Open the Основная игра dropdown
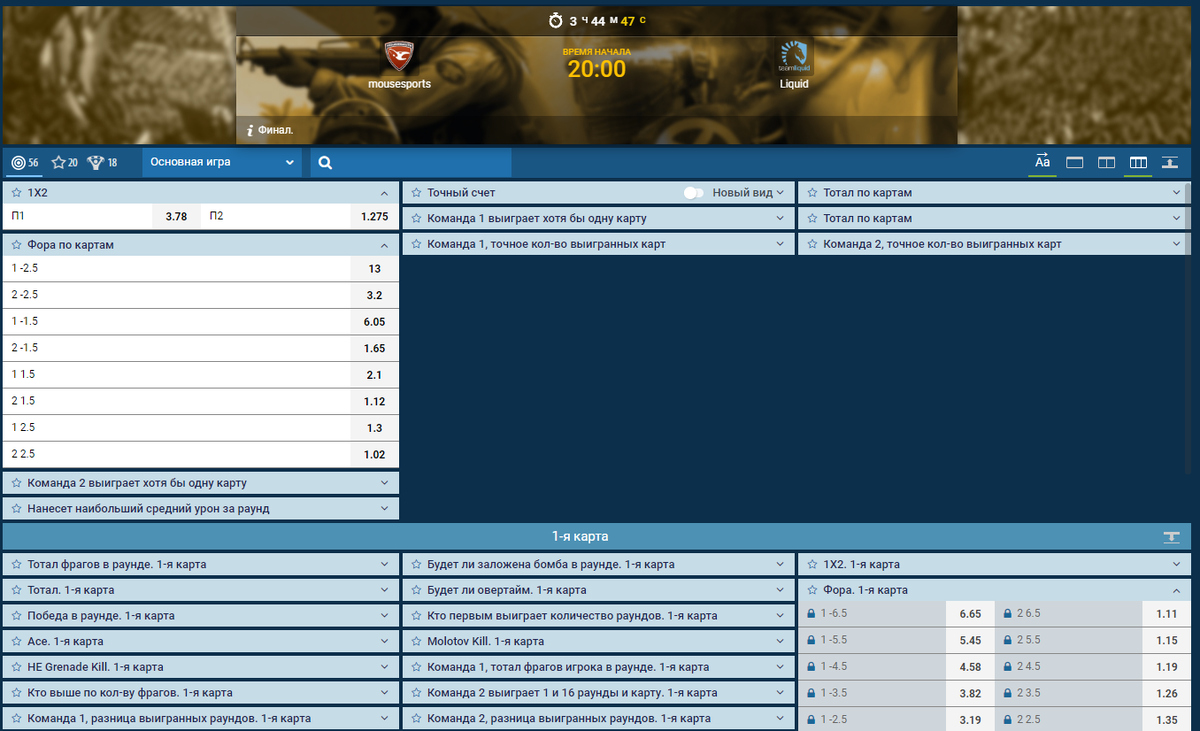This screenshot has height=731, width=1200. click(222, 162)
